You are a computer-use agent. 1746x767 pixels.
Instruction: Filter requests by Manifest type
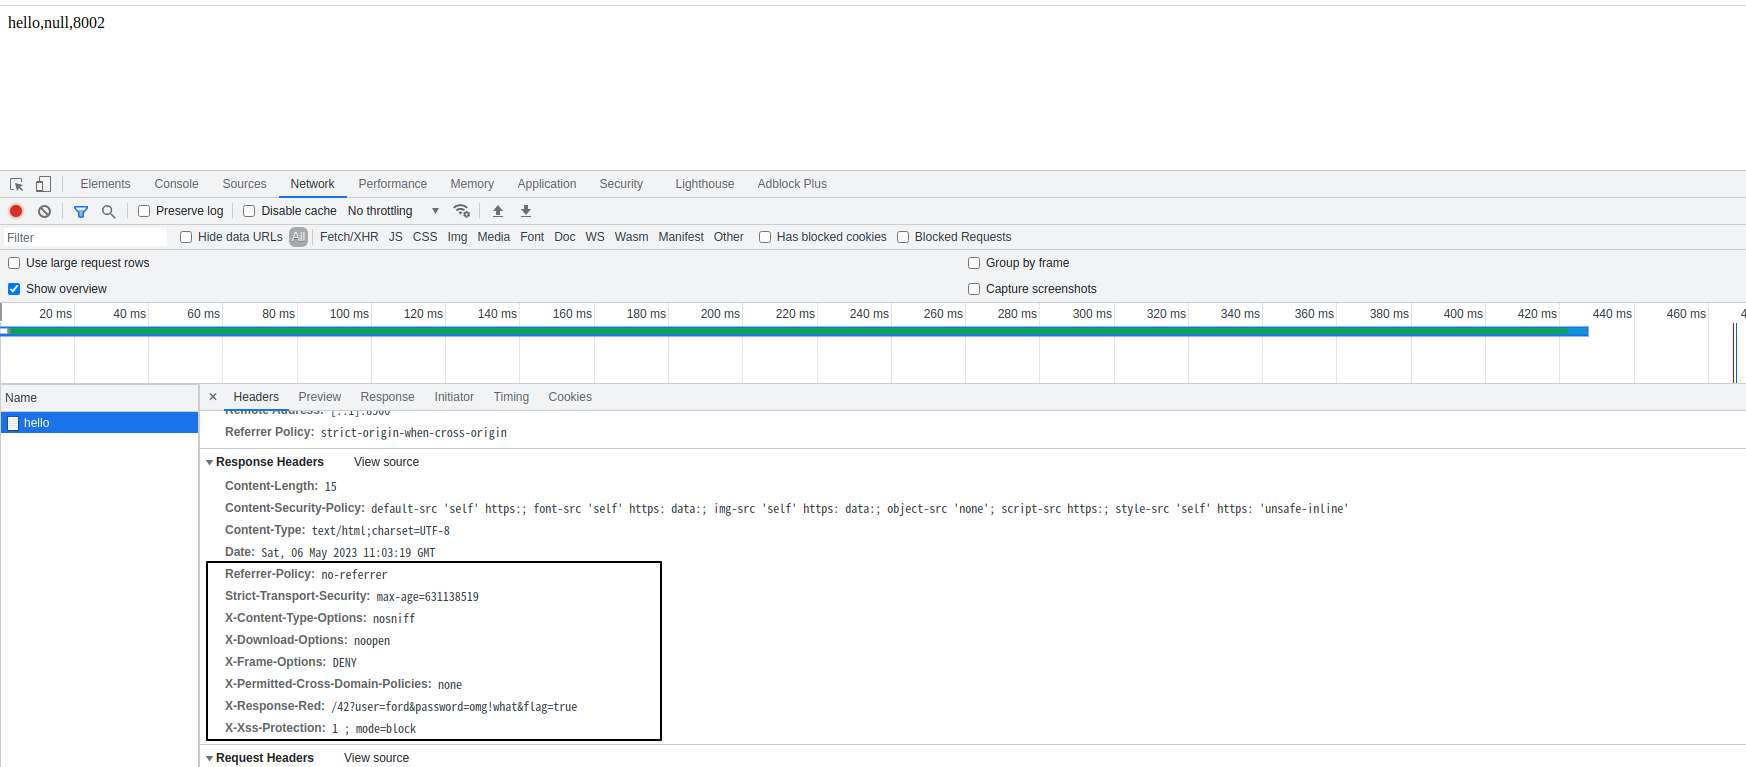[x=681, y=237]
